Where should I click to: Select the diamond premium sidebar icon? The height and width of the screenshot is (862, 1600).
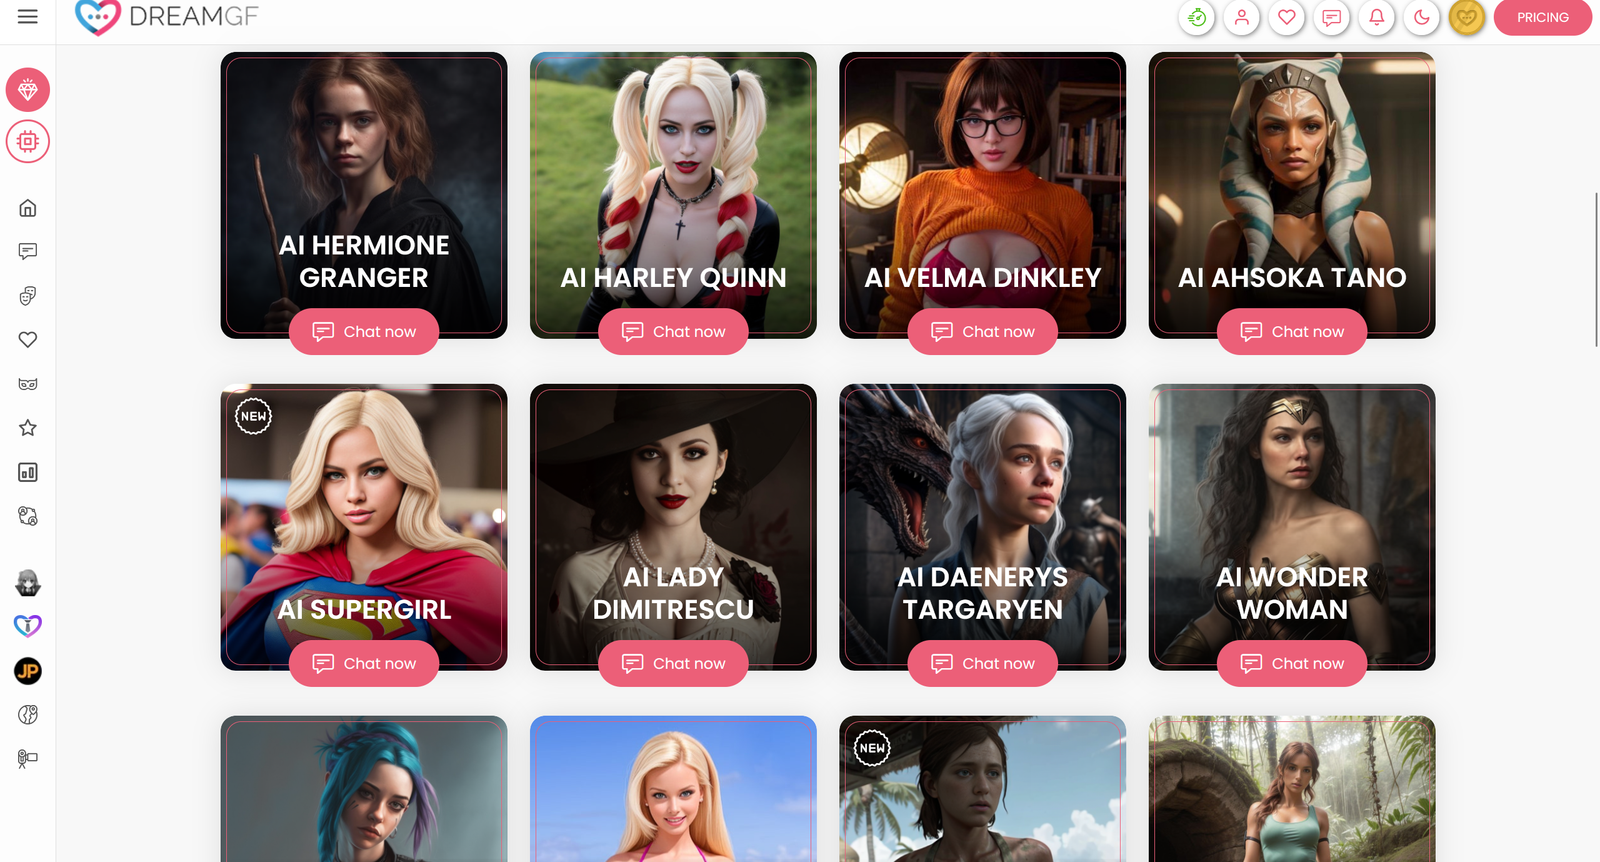28,90
